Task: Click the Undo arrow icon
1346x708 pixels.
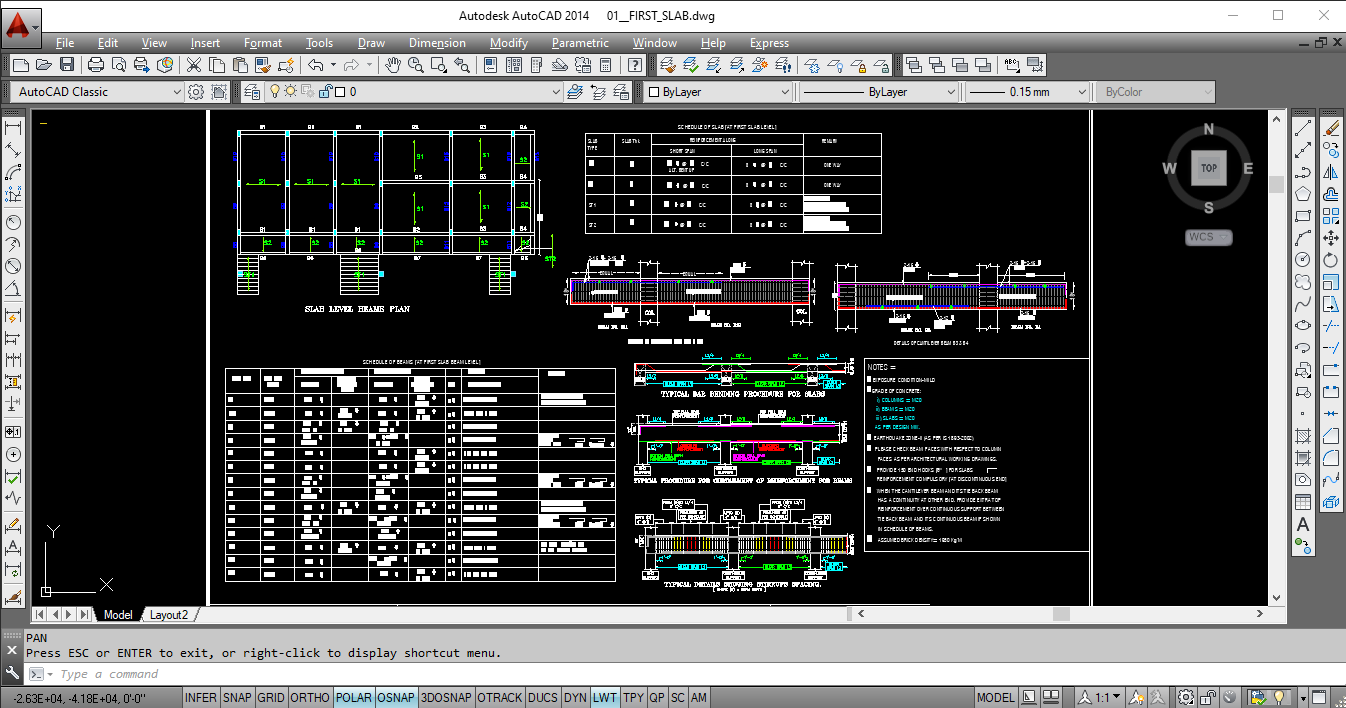Action: click(x=316, y=65)
